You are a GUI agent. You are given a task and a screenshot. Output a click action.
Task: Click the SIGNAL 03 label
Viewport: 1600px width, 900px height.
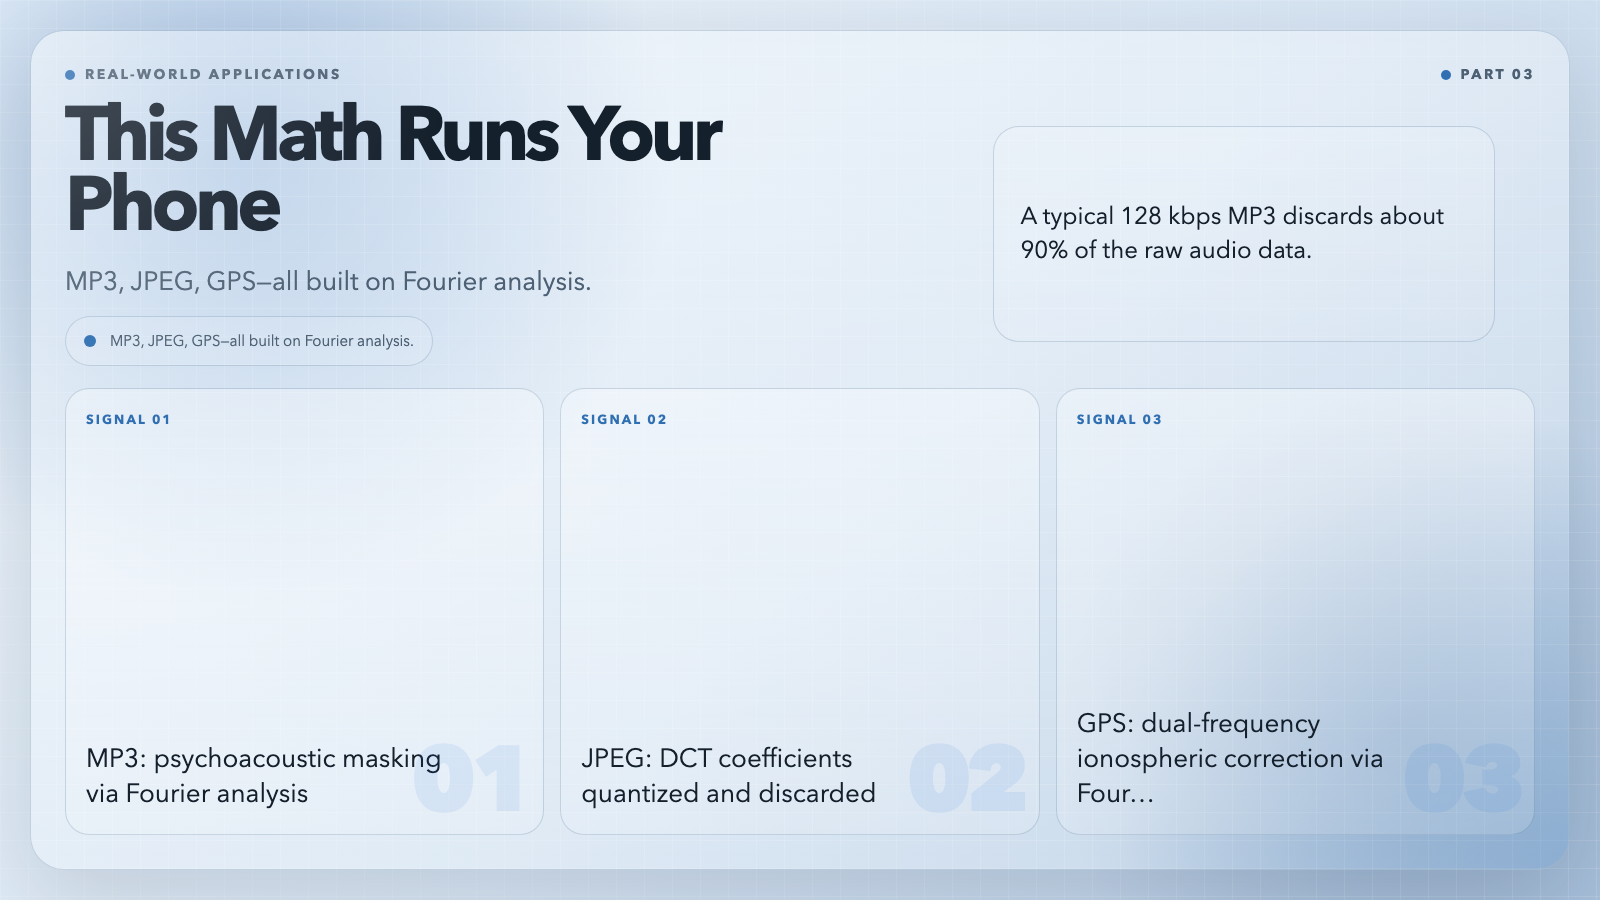pyautogui.click(x=1119, y=419)
